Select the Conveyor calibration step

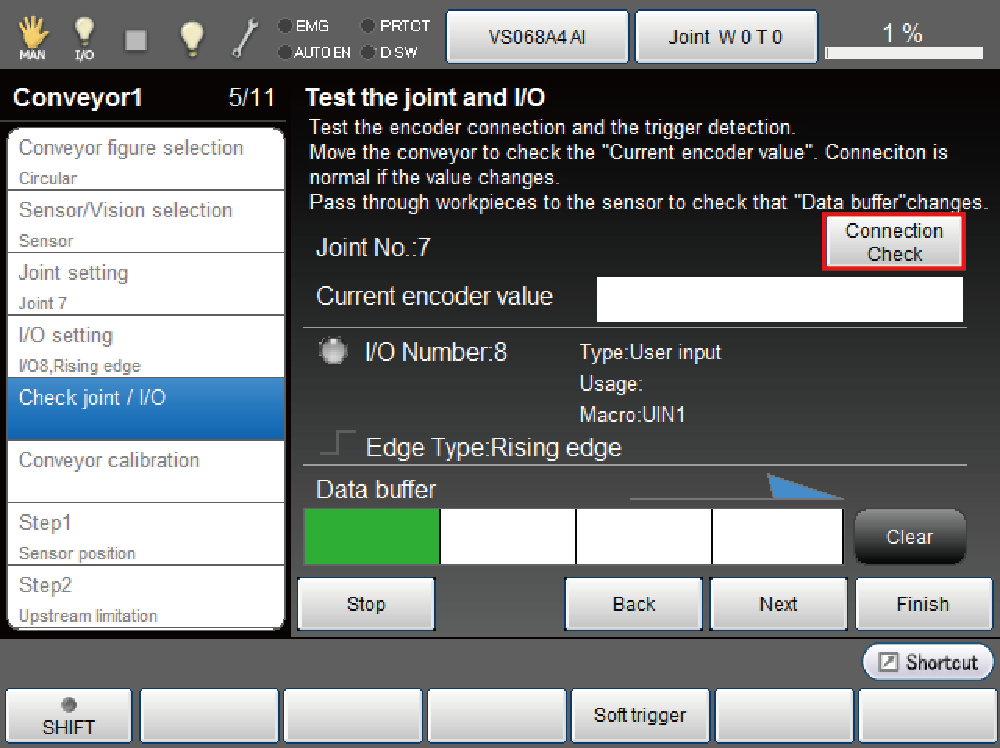[x=146, y=471]
